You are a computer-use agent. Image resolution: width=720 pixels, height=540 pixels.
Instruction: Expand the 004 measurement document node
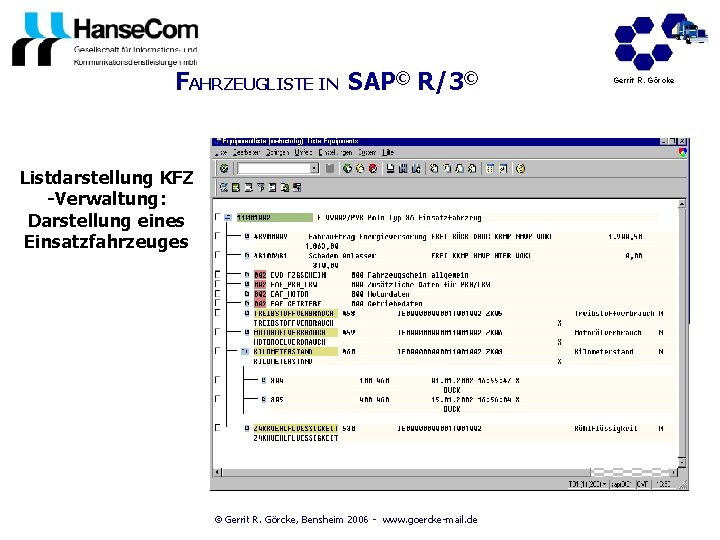coord(264,380)
